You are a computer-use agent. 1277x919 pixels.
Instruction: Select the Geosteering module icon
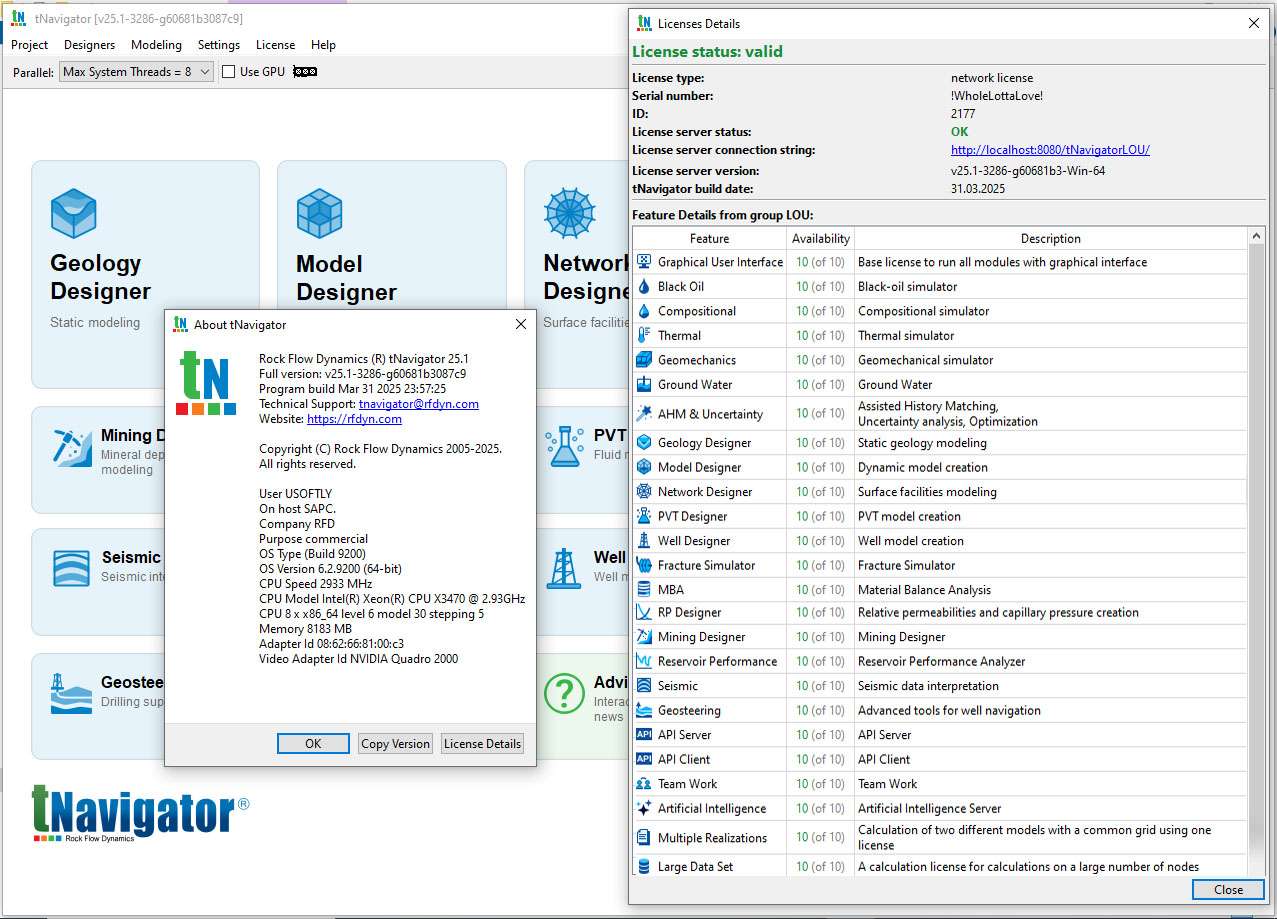72,693
